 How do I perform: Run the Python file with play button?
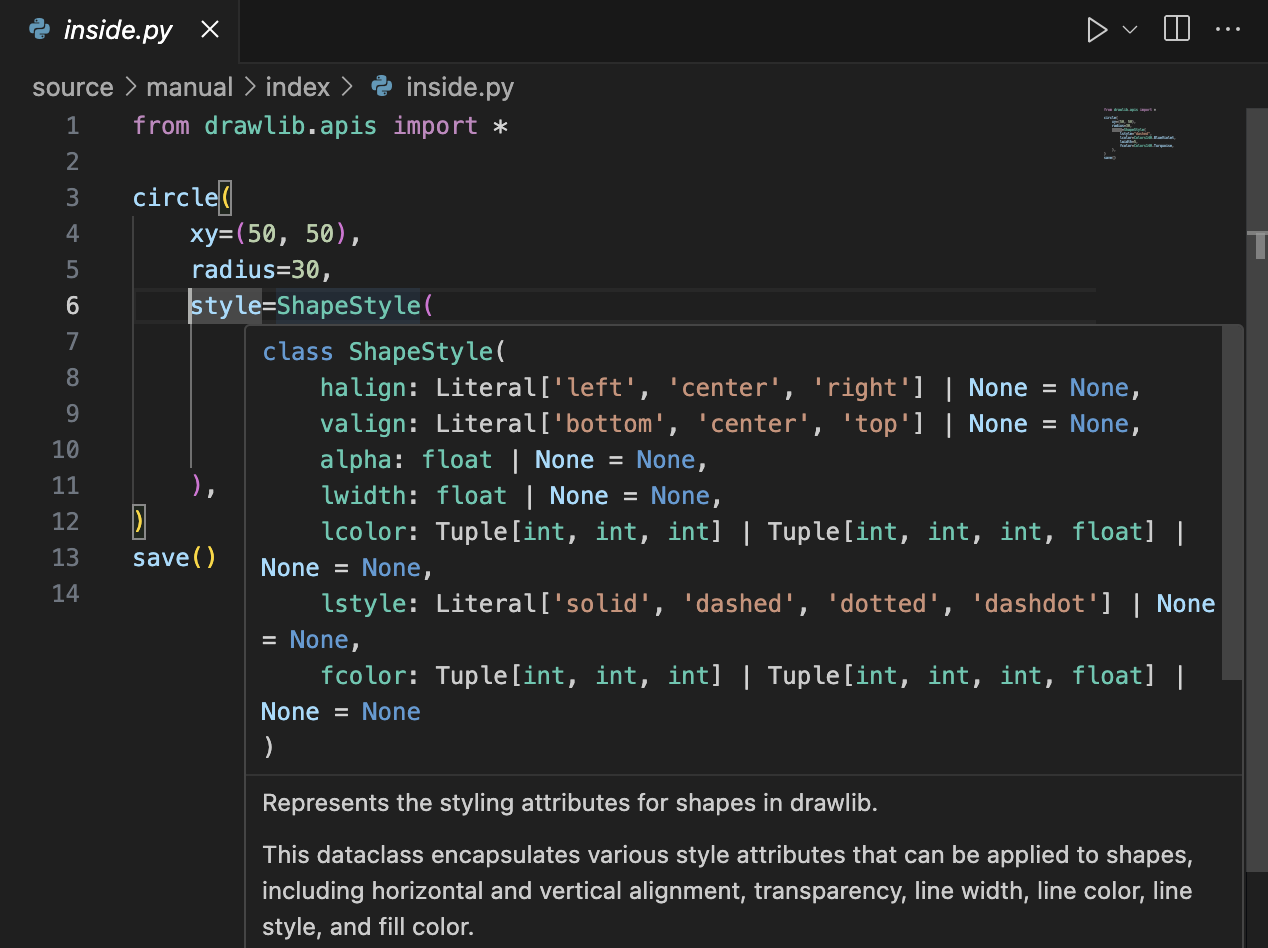tap(1097, 30)
